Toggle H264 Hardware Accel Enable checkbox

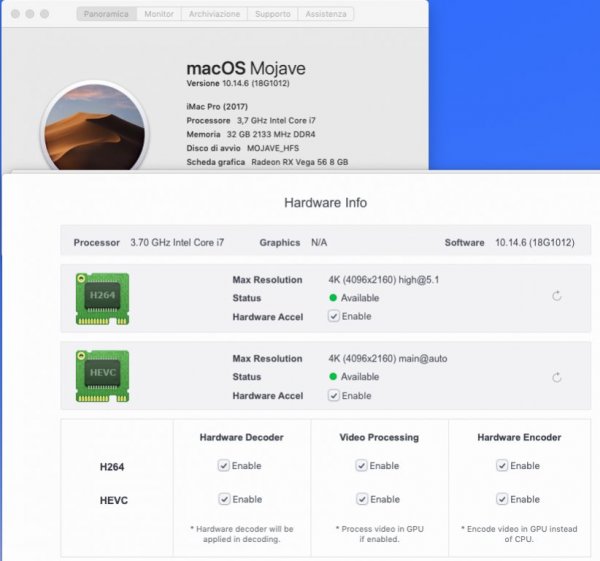pos(333,316)
